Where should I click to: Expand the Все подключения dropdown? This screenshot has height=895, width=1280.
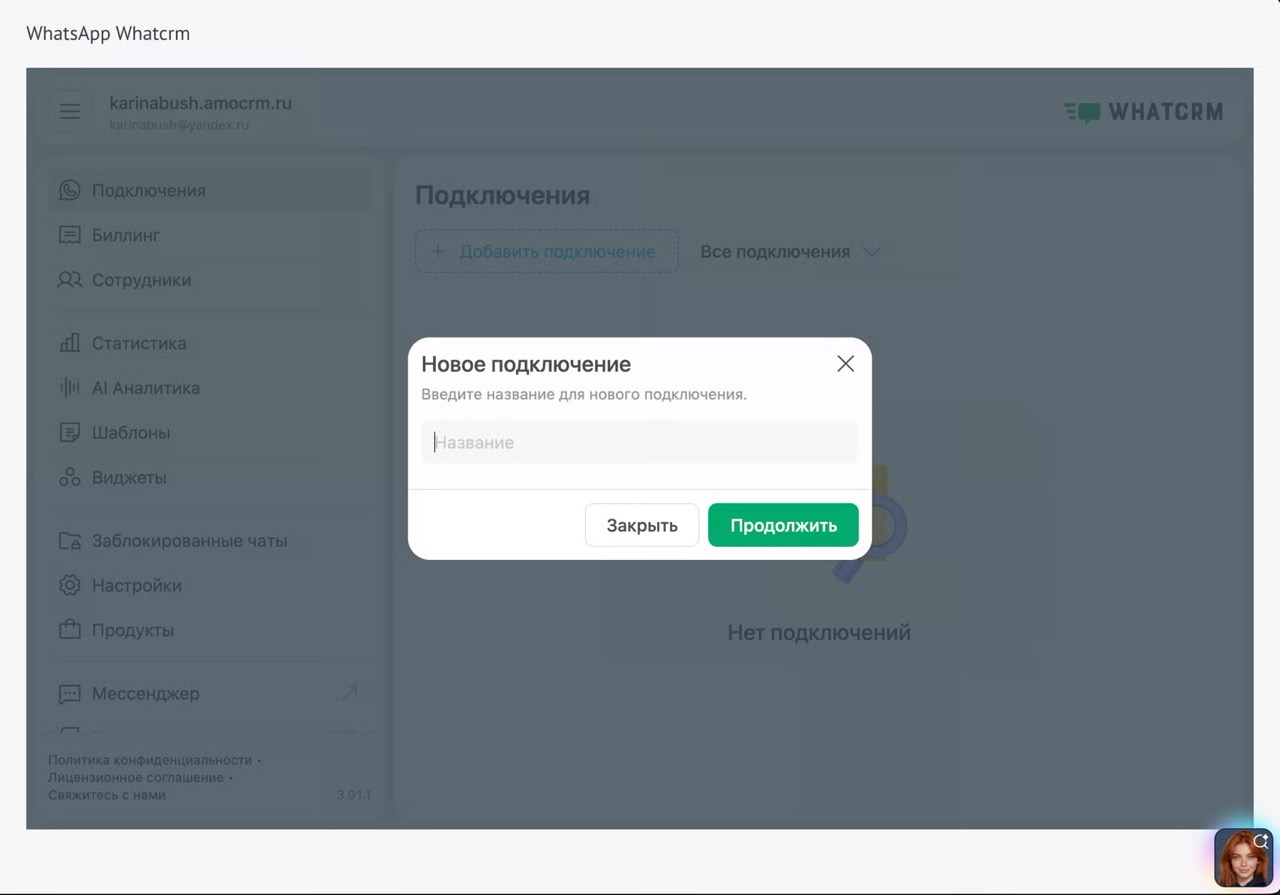tap(789, 252)
